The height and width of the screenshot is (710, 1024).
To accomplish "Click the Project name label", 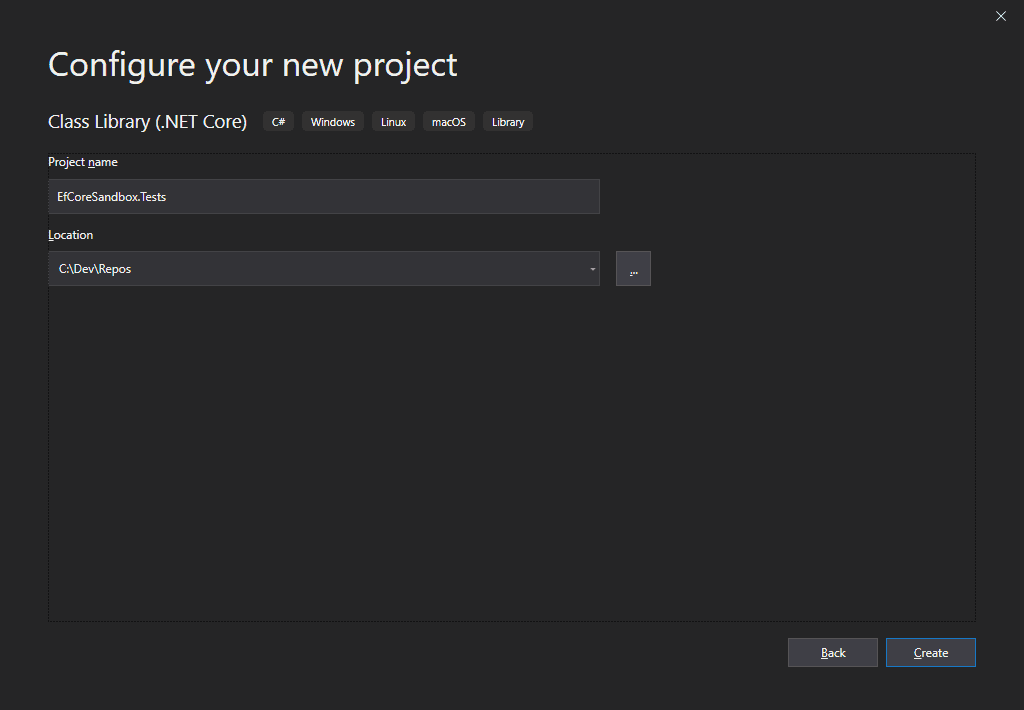I will pyautogui.click(x=83, y=162).
